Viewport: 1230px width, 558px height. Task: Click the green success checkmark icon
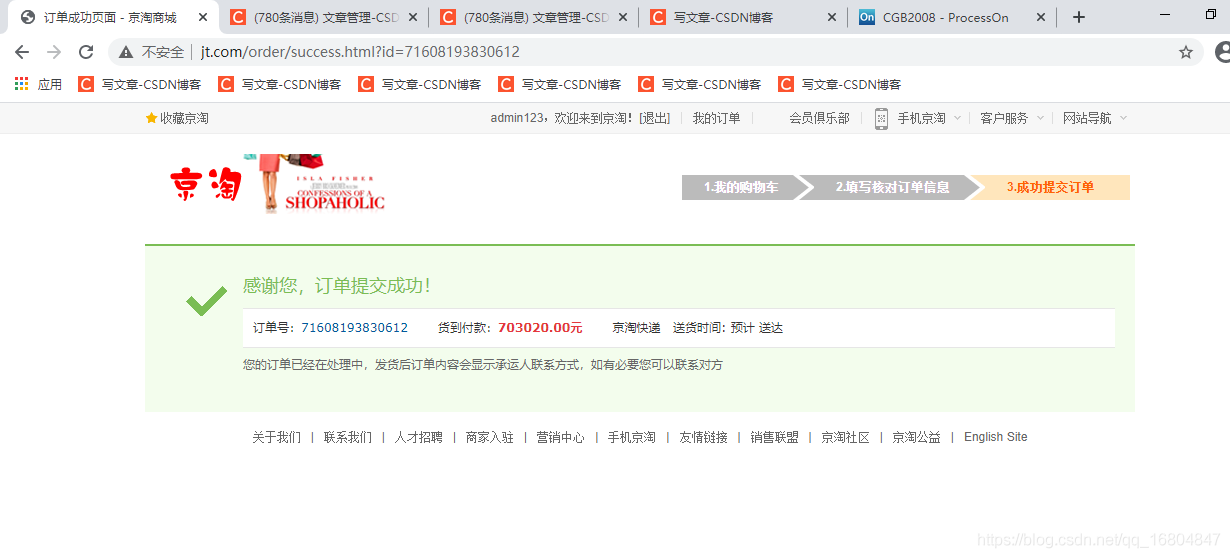coord(207,301)
